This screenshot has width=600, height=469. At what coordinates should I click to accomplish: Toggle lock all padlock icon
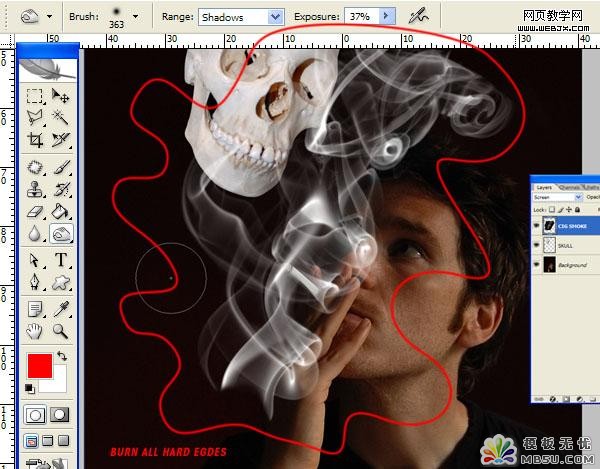pos(577,210)
